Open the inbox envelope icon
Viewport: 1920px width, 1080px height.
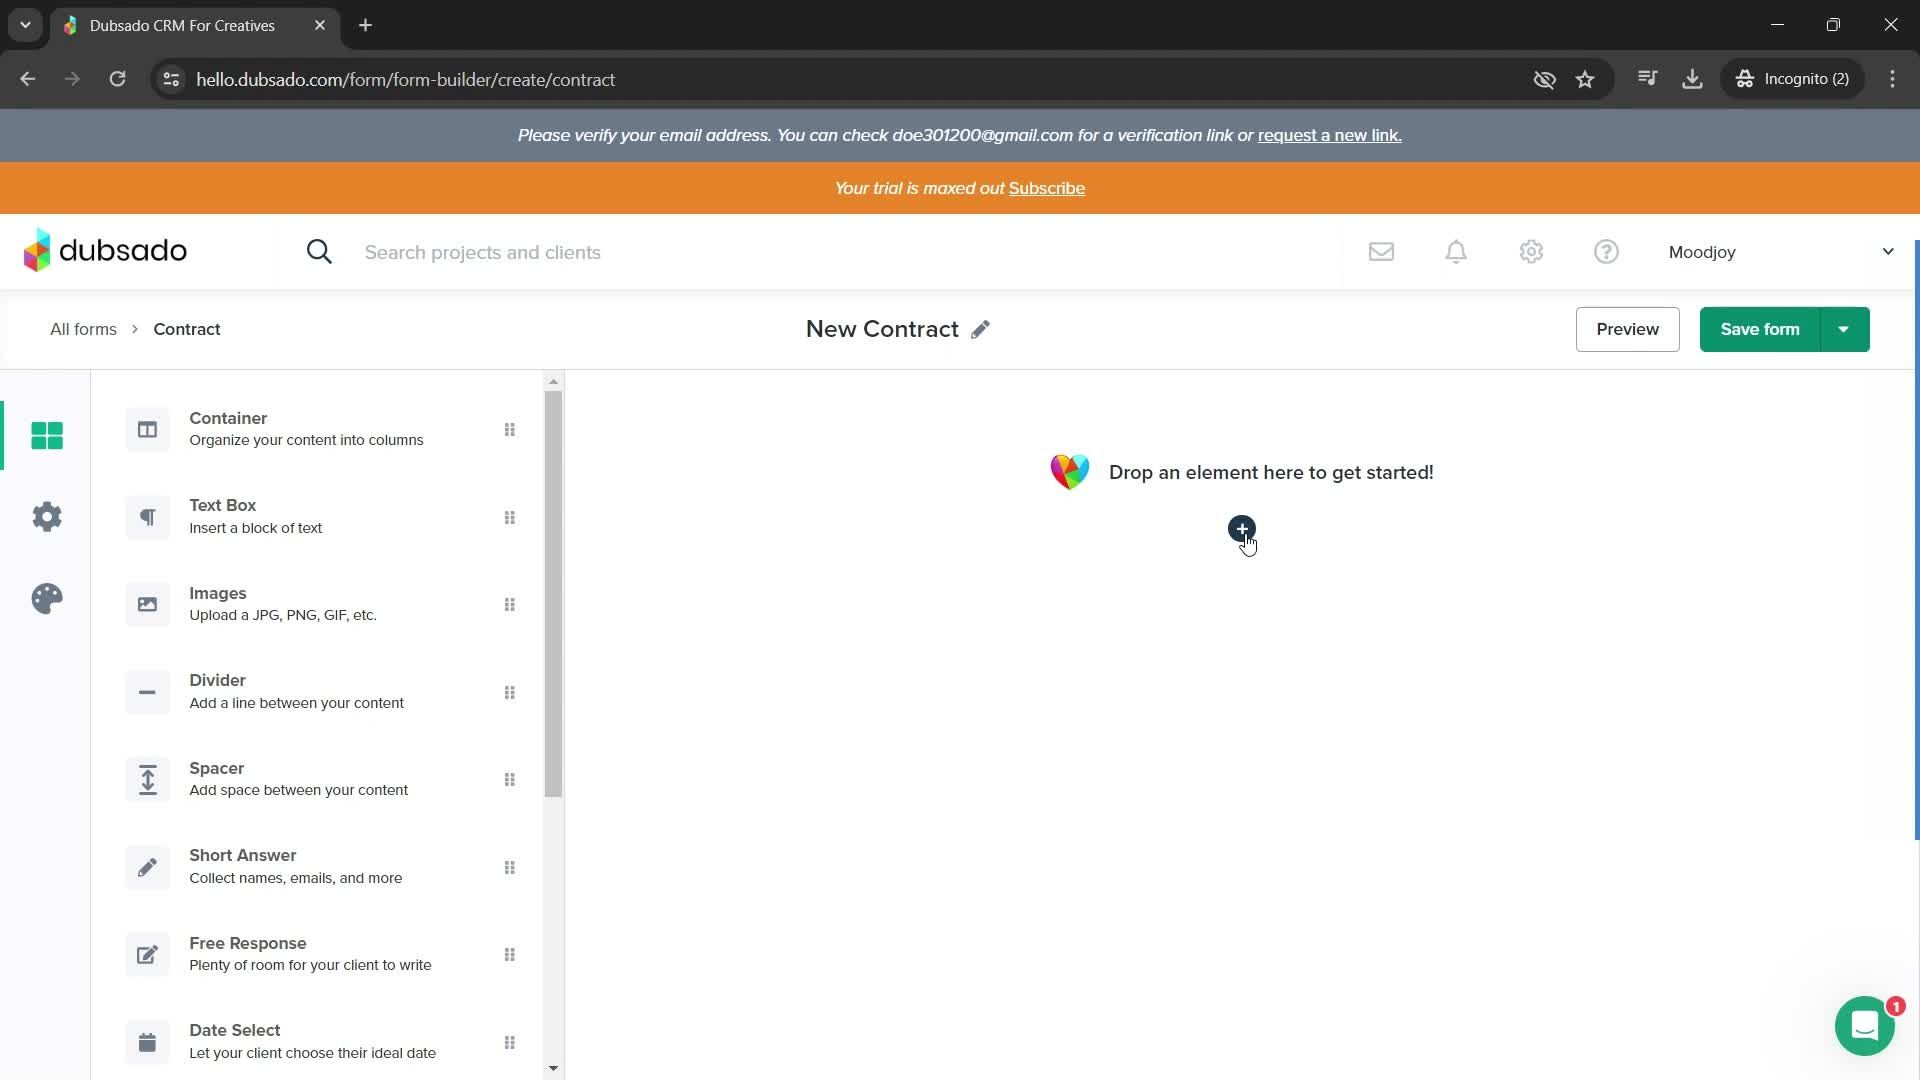pos(1381,252)
